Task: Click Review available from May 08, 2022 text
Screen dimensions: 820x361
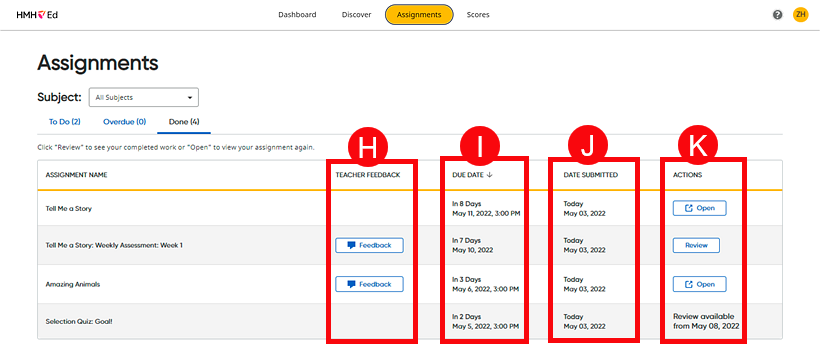Action: (706, 321)
